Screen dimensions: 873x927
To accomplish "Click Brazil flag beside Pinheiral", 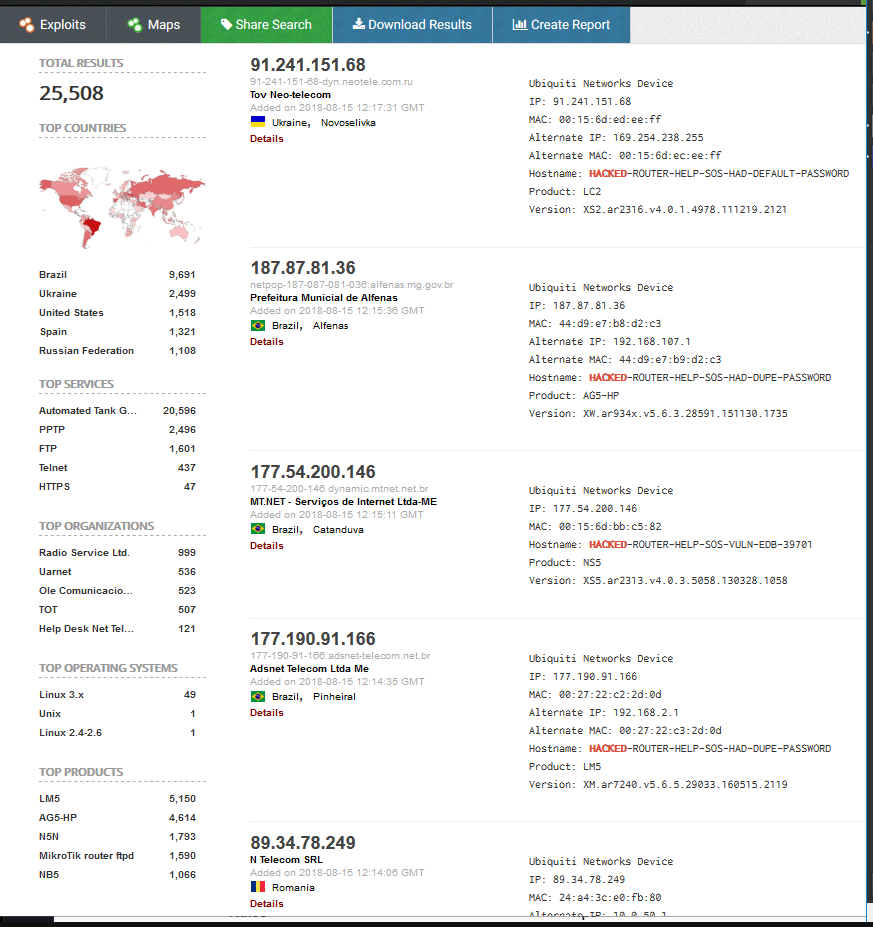I will (x=258, y=696).
